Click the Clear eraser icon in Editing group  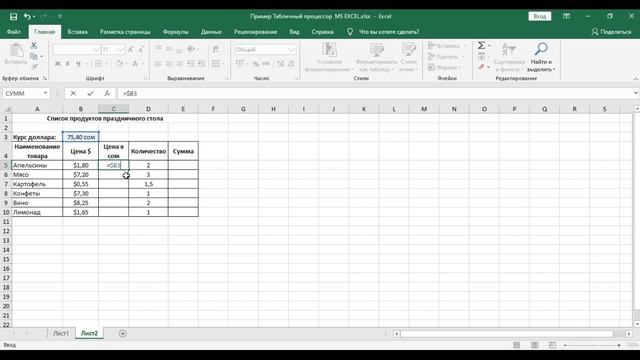tap(482, 67)
